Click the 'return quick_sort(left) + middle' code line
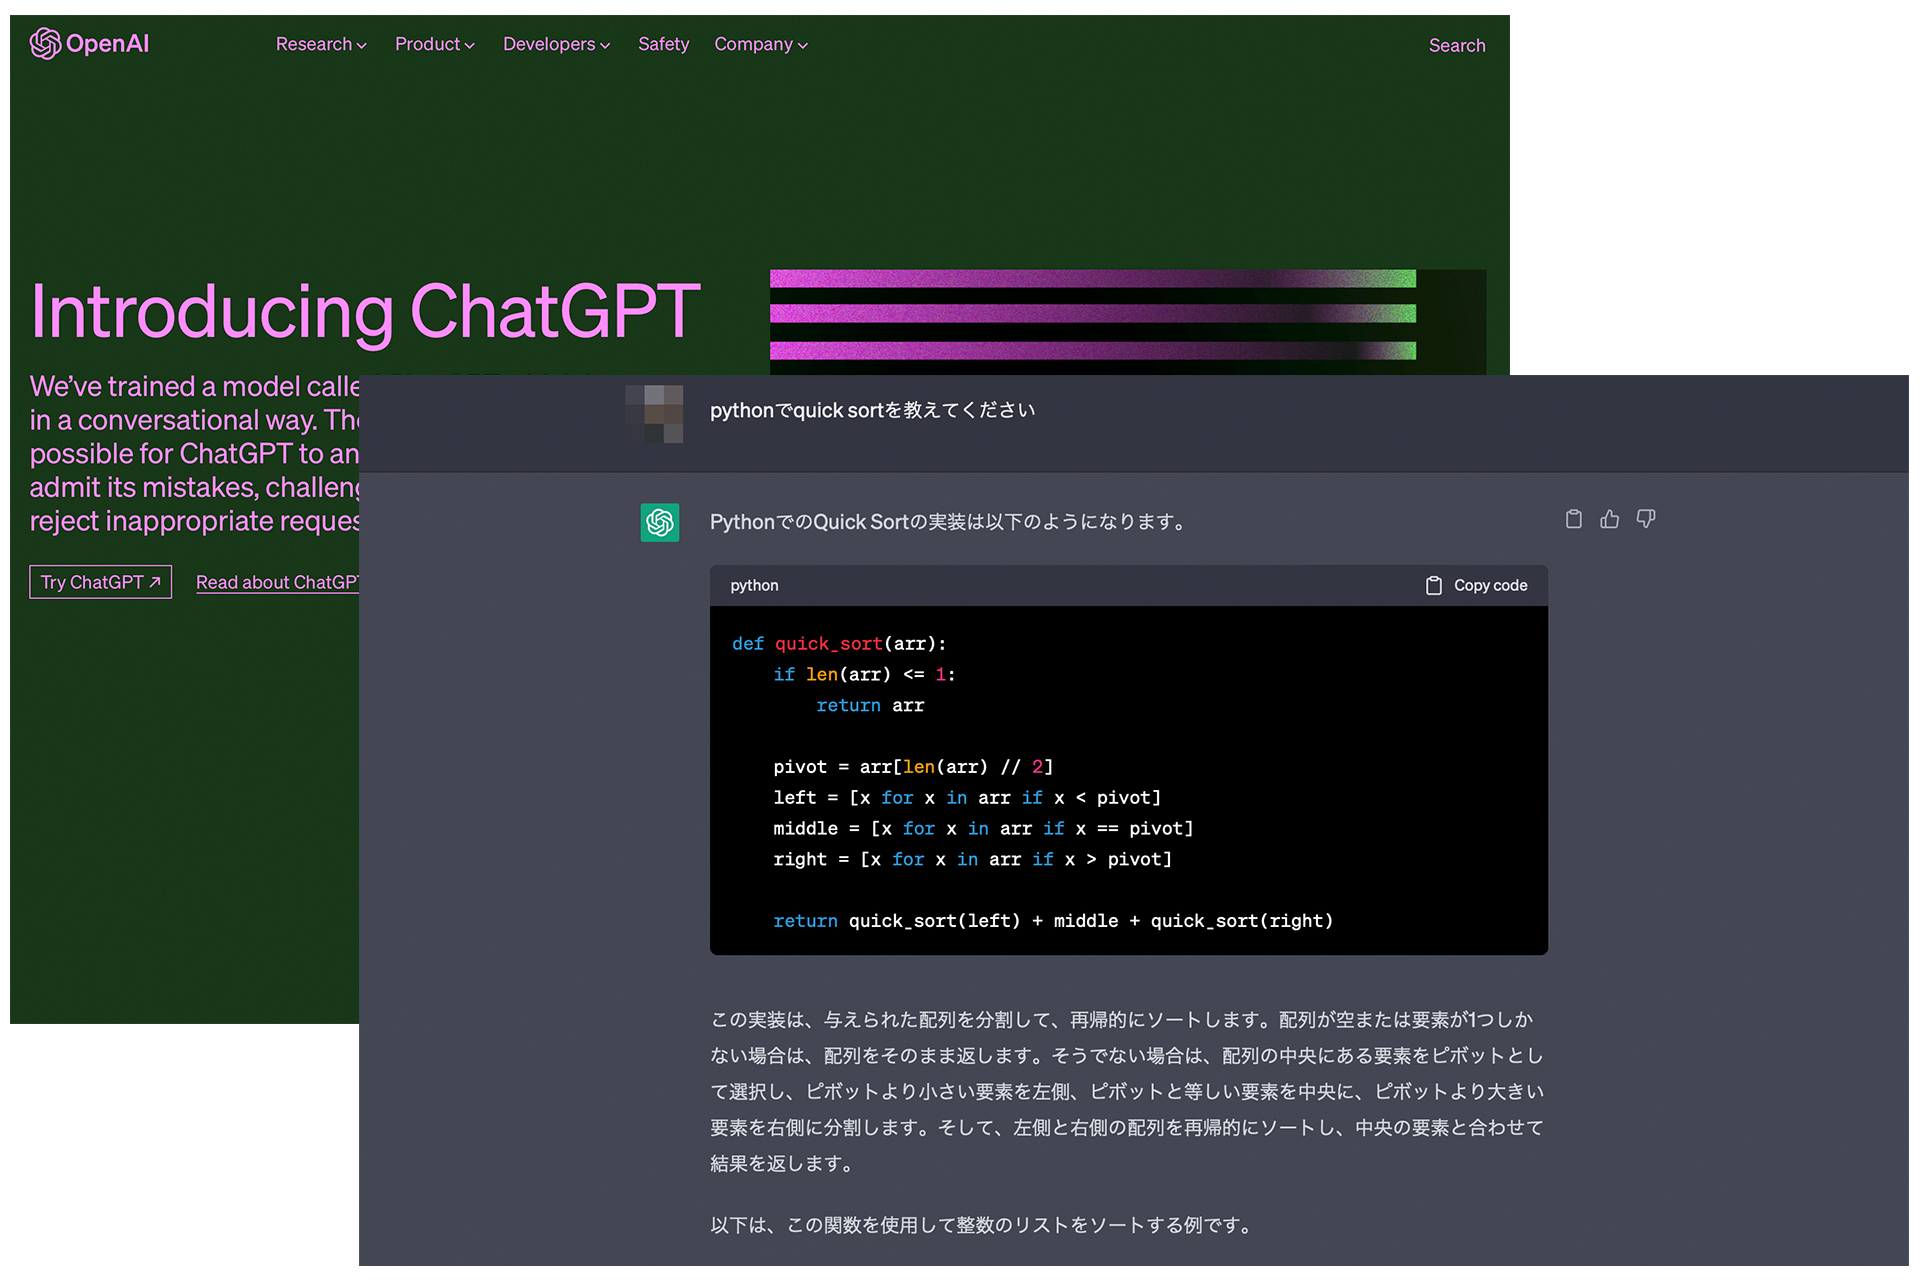This screenshot has width=1920, height=1280. coord(1053,921)
